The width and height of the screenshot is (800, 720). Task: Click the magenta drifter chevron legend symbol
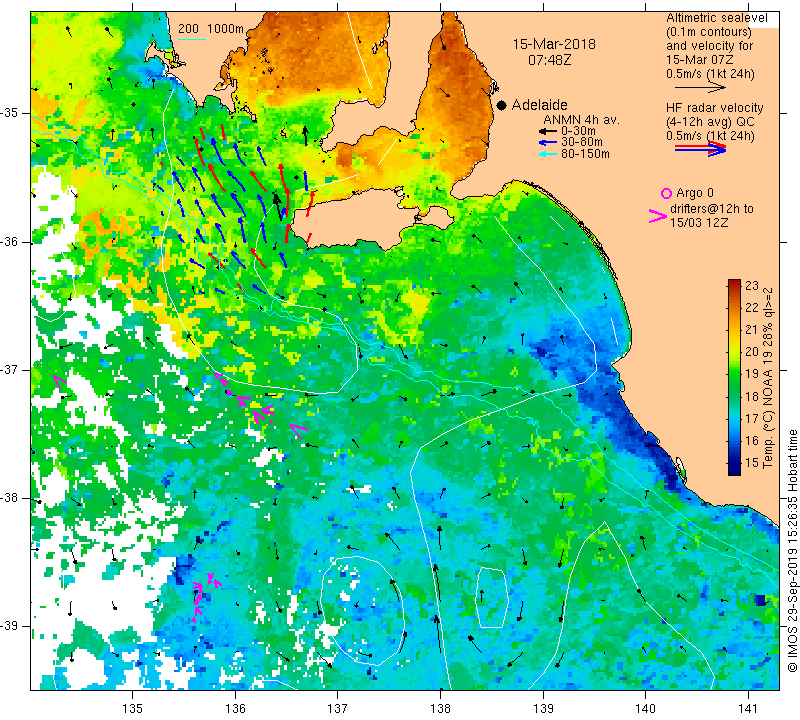[658, 216]
